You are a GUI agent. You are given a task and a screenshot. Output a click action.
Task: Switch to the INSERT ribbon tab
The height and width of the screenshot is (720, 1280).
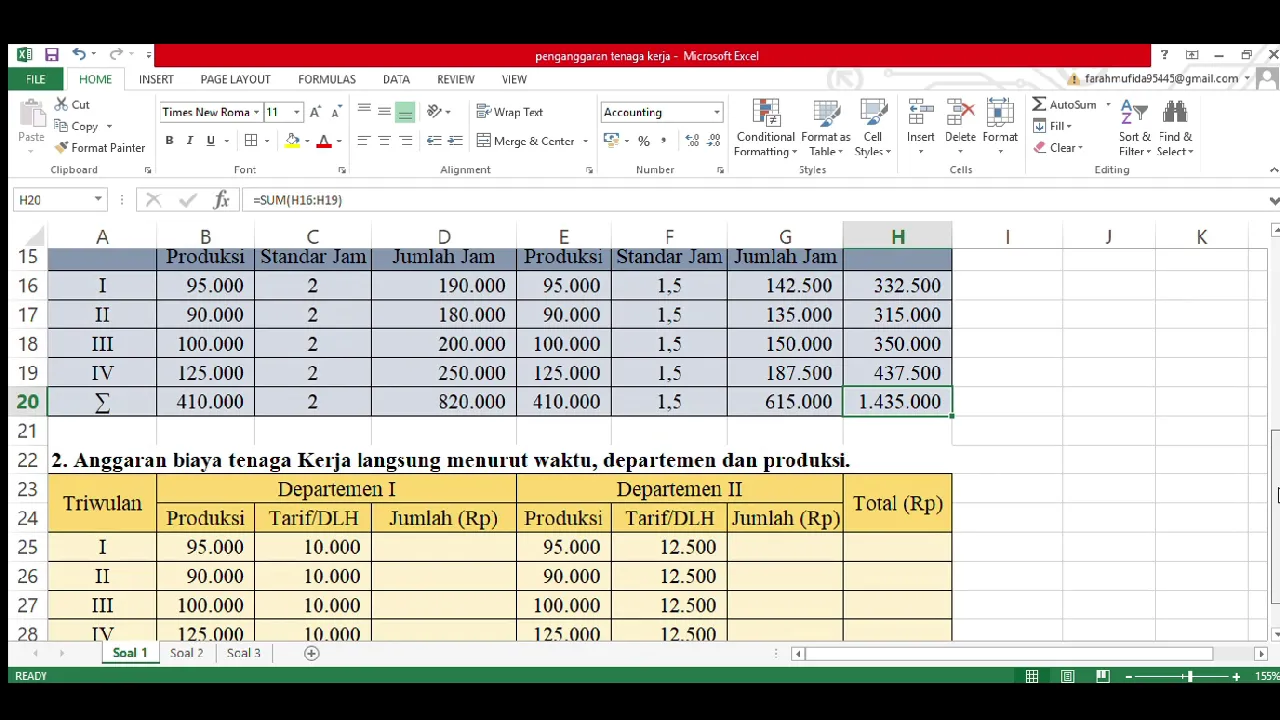coord(156,79)
